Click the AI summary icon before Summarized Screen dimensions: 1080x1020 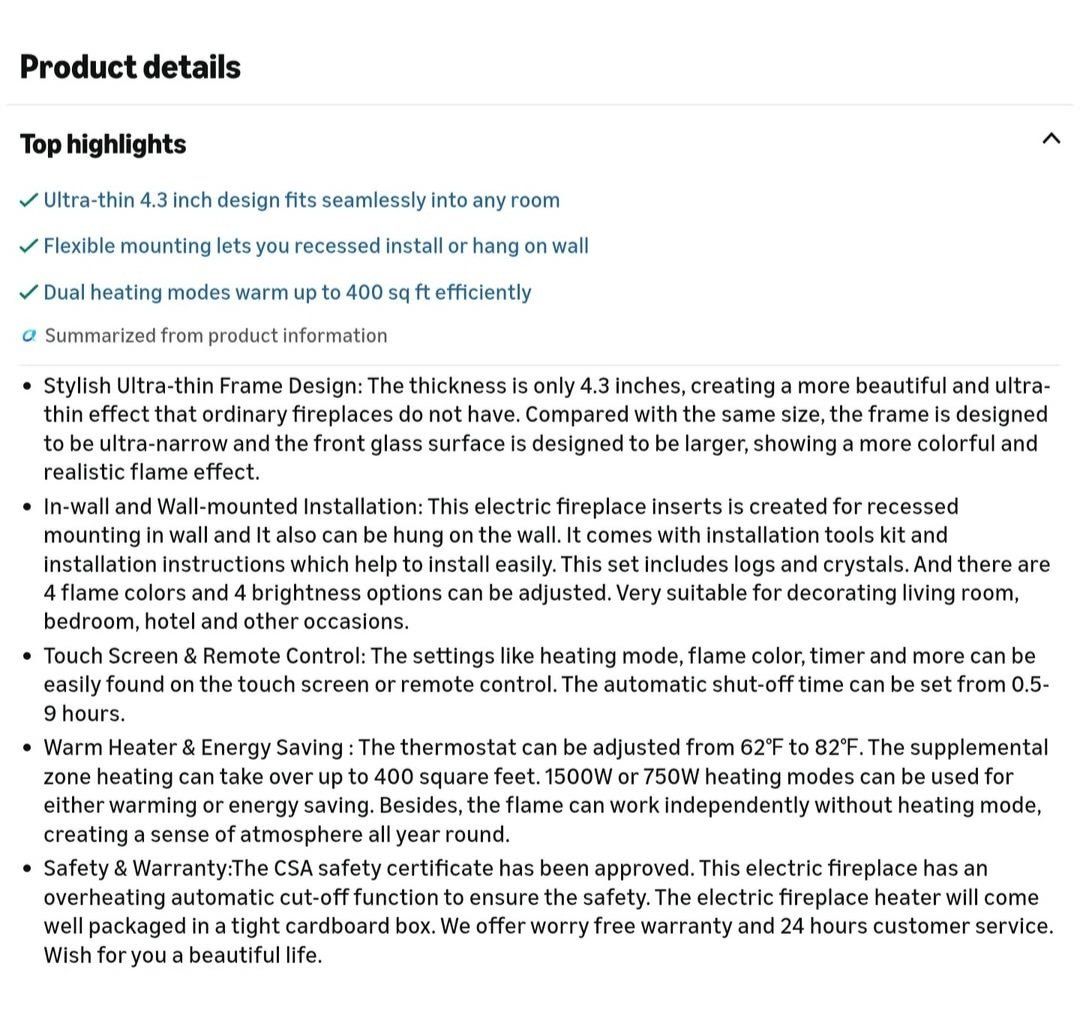pos(28,335)
